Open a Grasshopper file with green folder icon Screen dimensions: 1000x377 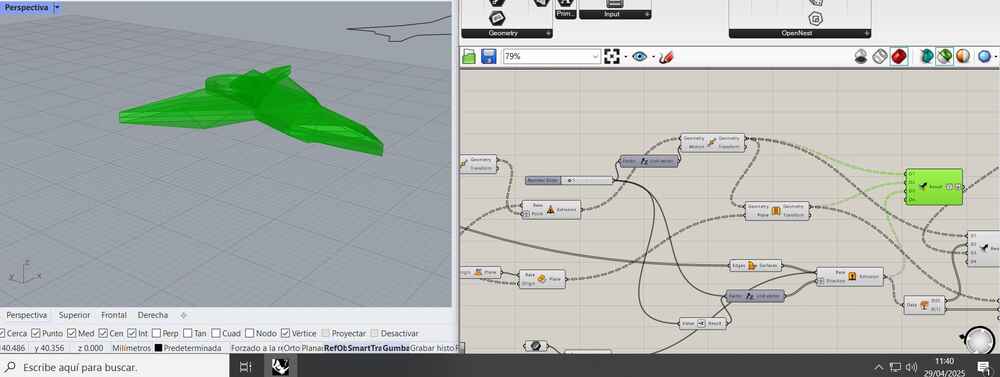[469, 57]
